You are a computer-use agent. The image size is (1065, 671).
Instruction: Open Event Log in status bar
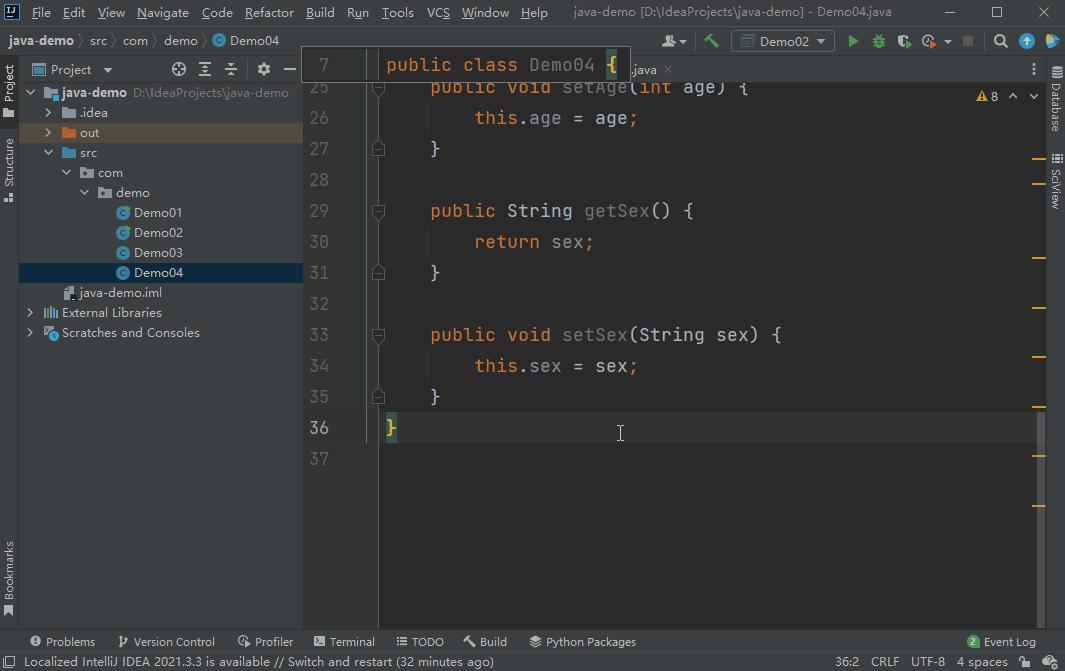1001,642
